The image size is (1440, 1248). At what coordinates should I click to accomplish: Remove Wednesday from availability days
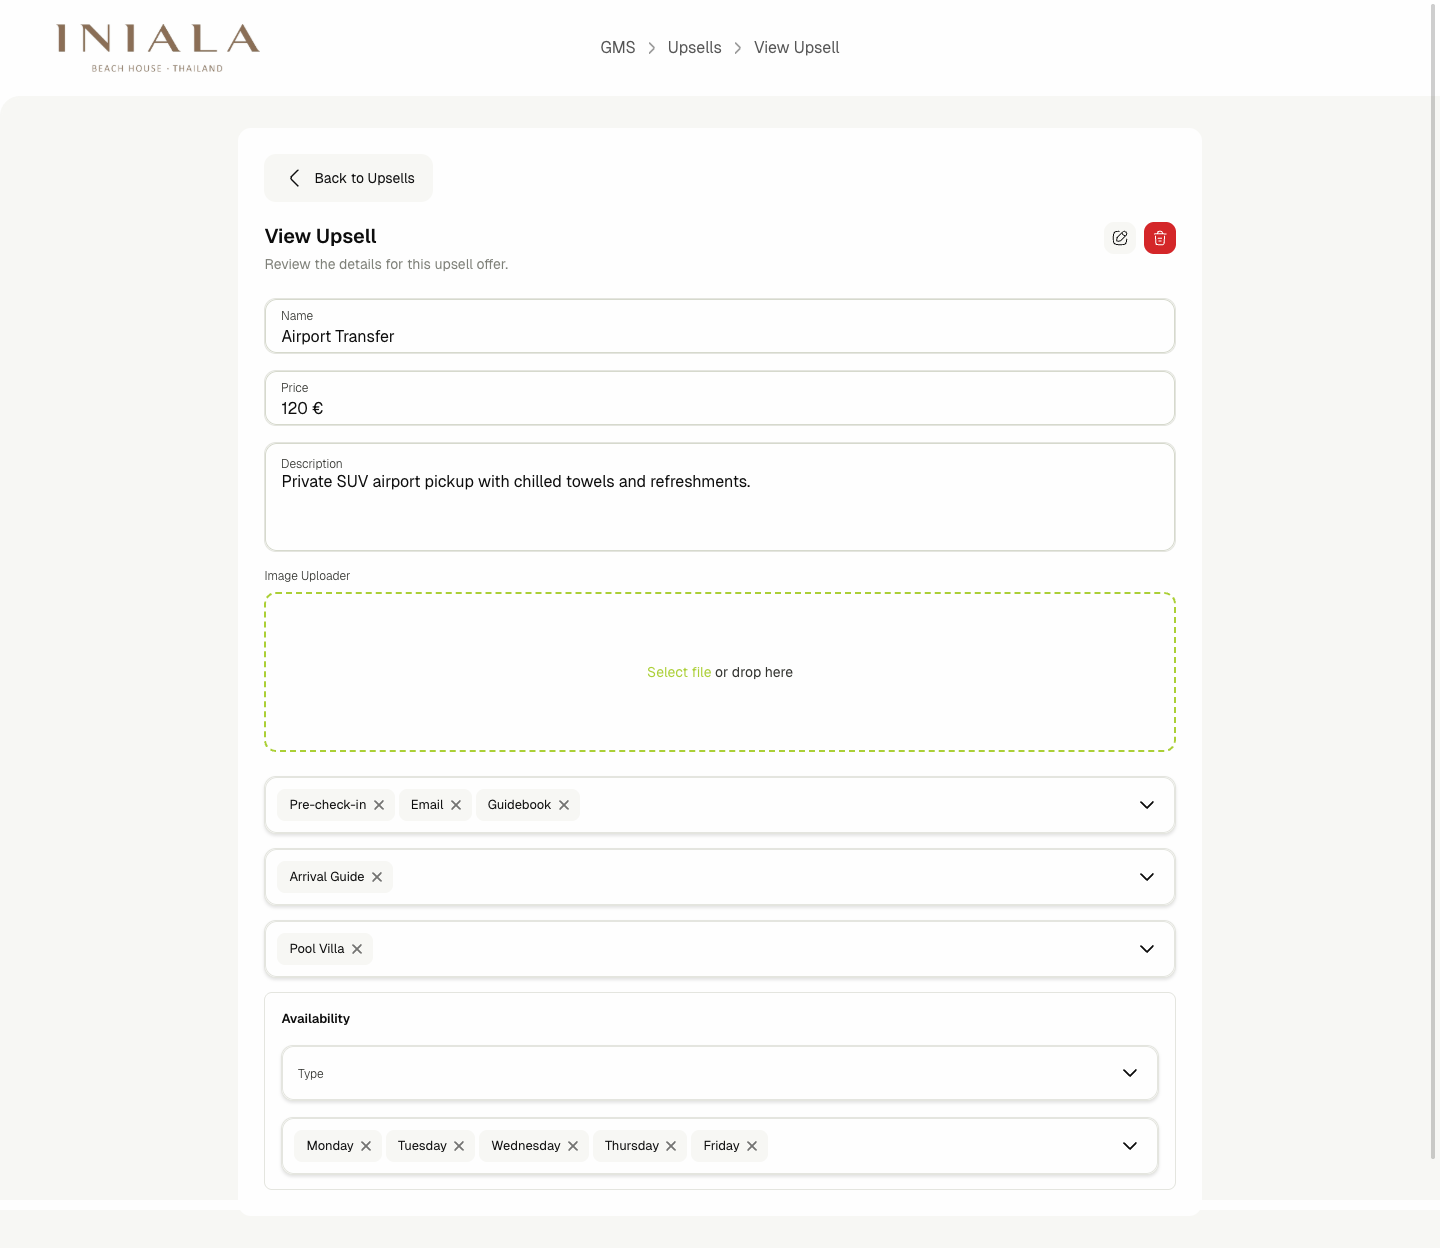(x=573, y=1145)
